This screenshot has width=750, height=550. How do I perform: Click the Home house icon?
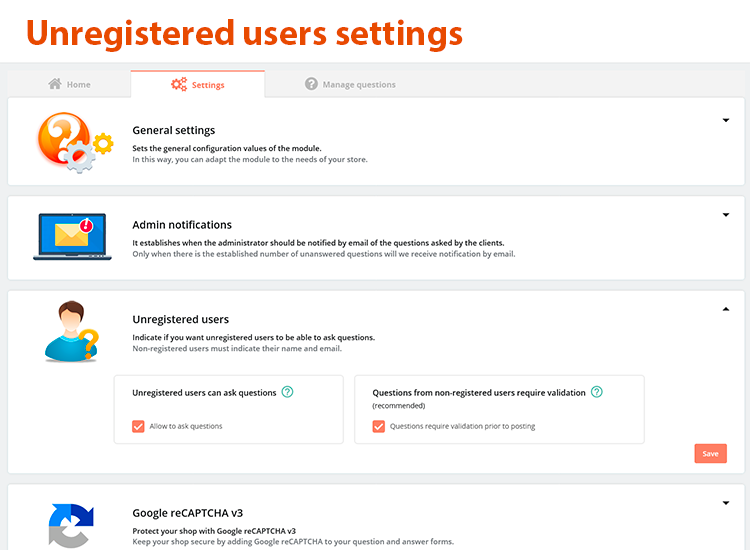click(55, 84)
